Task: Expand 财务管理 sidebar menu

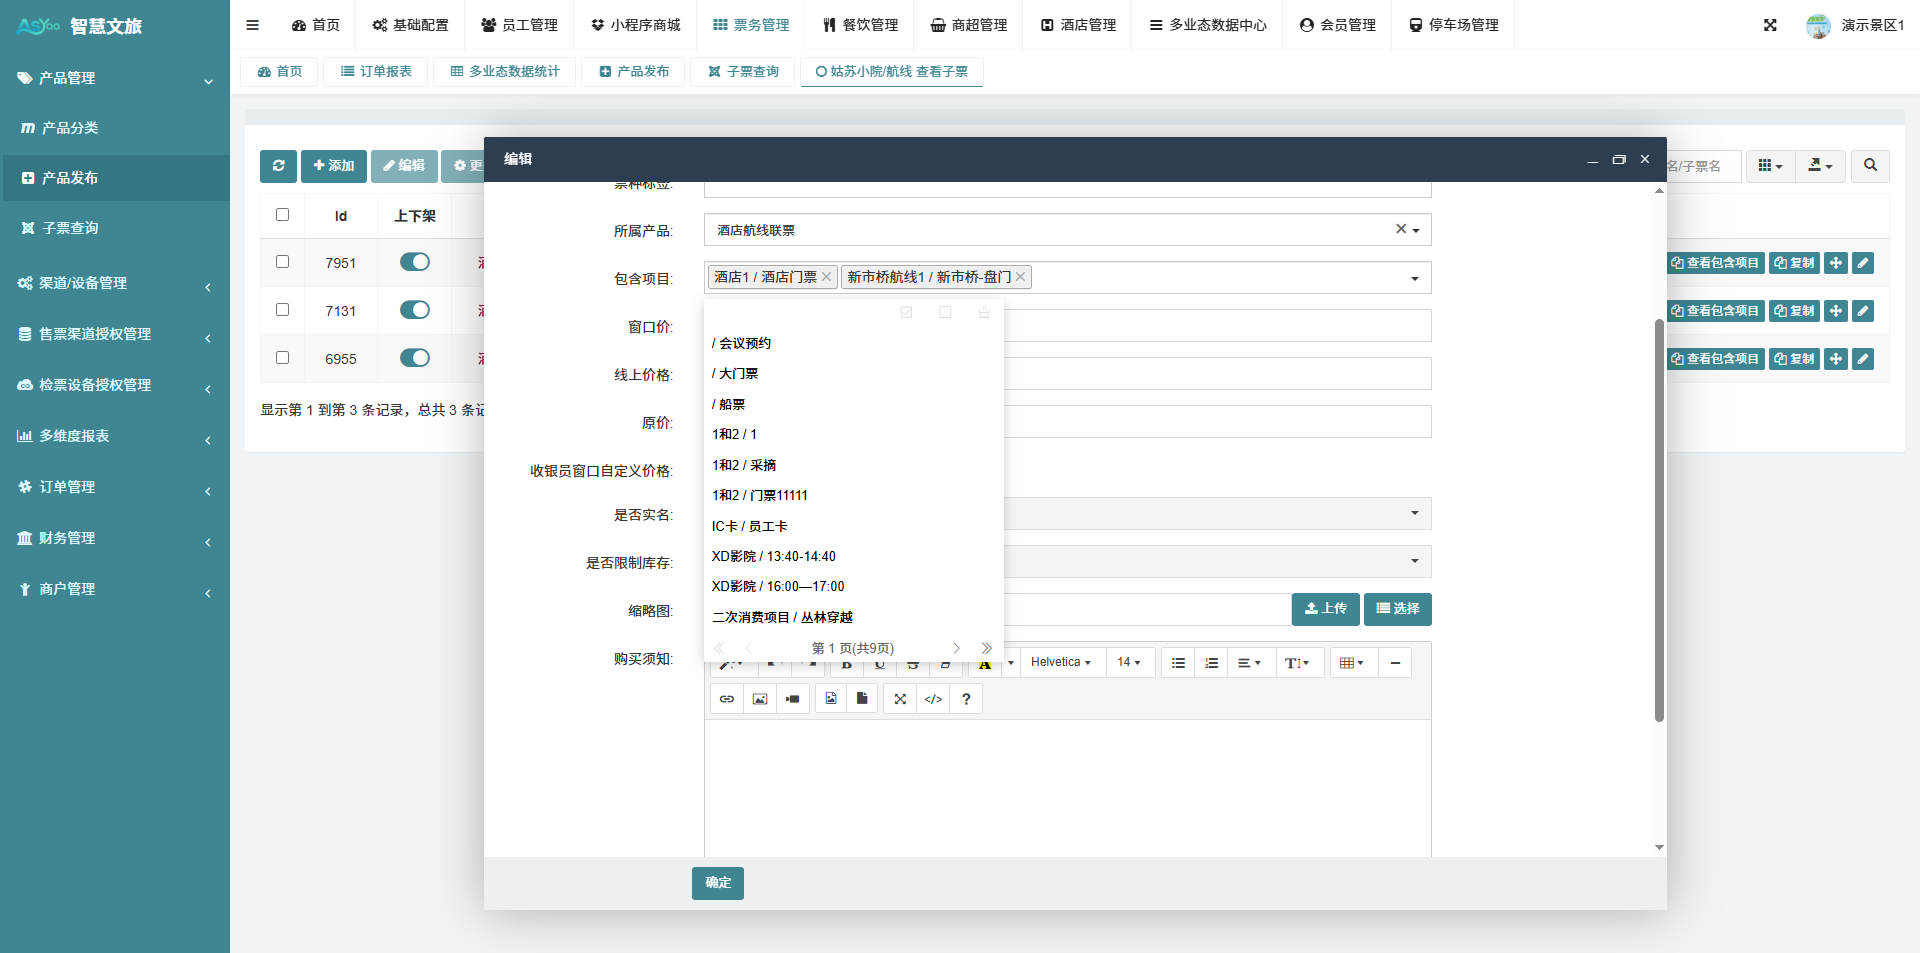Action: click(115, 539)
